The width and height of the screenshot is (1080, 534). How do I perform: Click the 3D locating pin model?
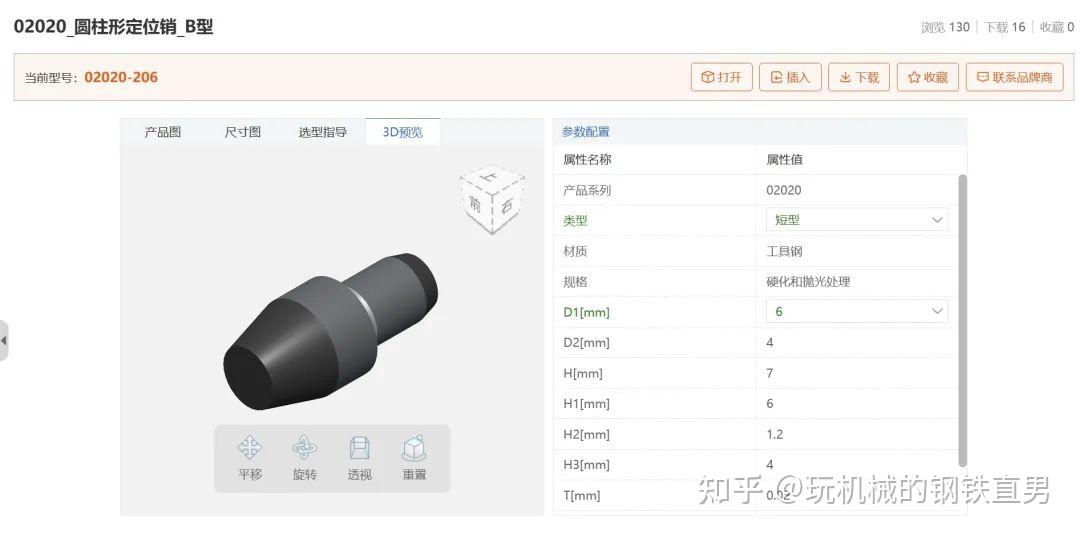(331, 331)
